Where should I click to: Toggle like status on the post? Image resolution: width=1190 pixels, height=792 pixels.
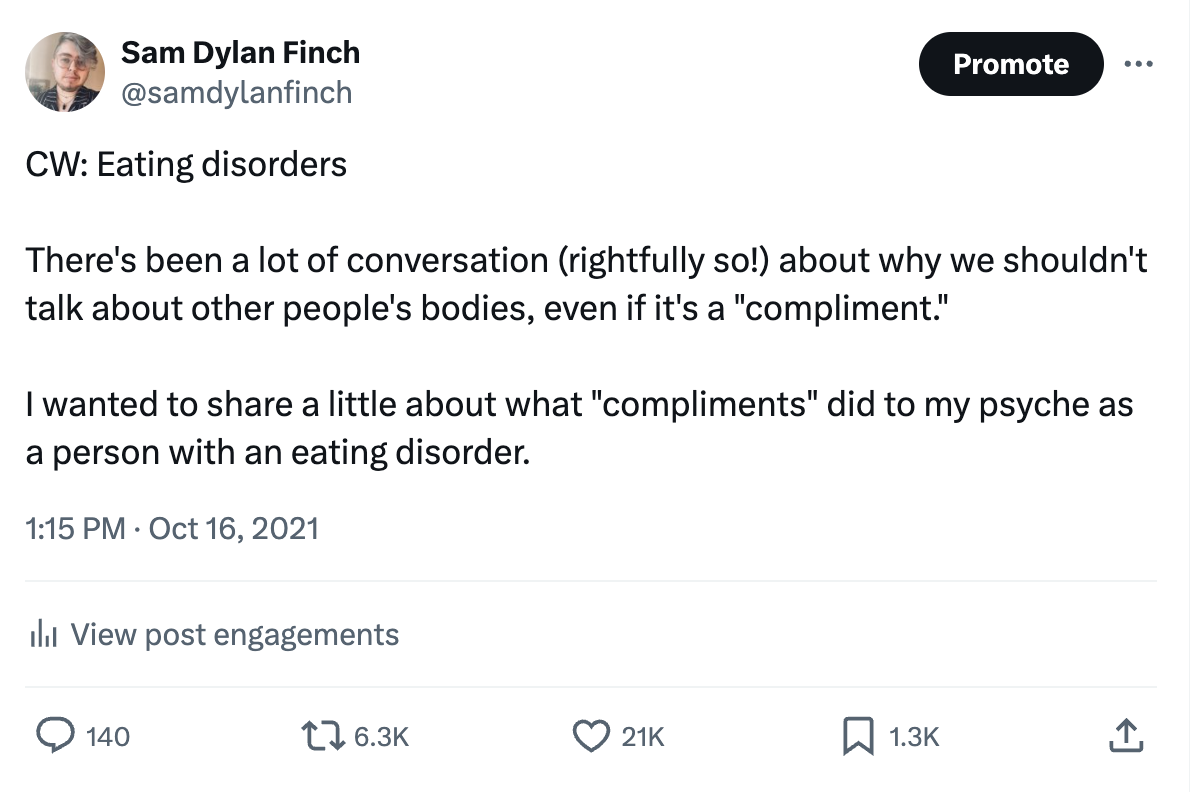pyautogui.click(x=592, y=736)
